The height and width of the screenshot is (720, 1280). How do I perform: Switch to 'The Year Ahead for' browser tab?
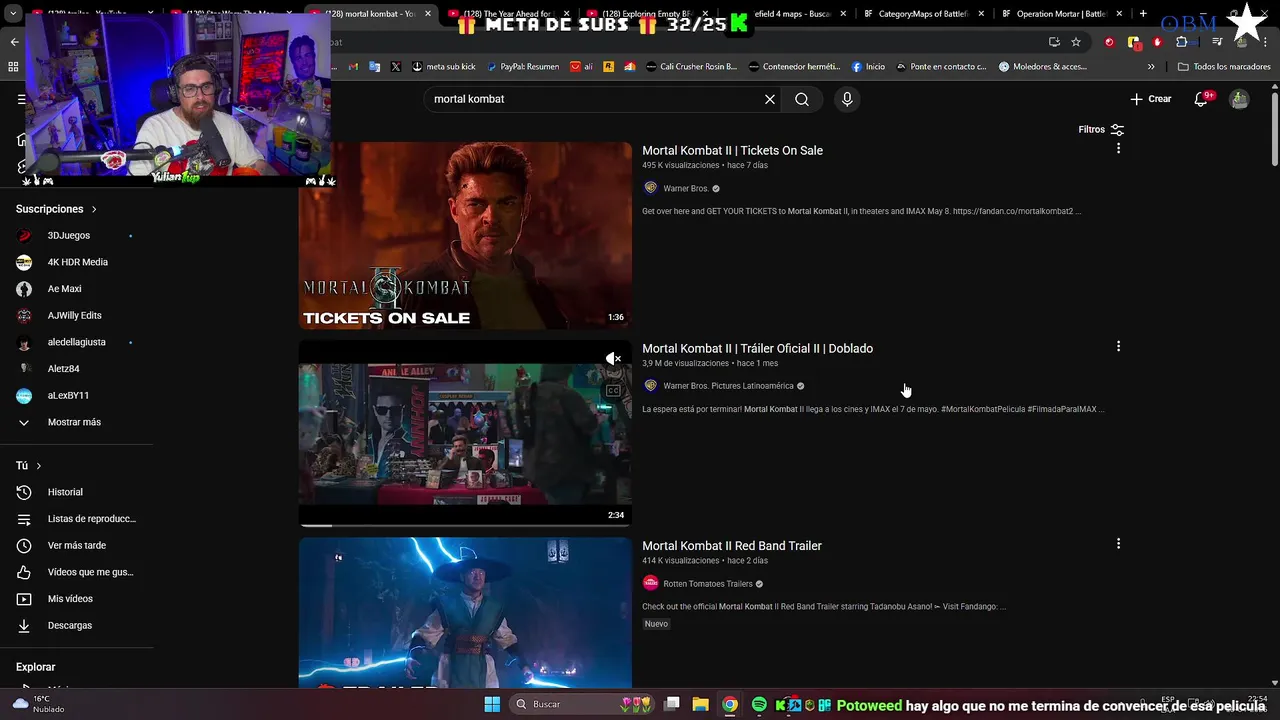point(508,14)
